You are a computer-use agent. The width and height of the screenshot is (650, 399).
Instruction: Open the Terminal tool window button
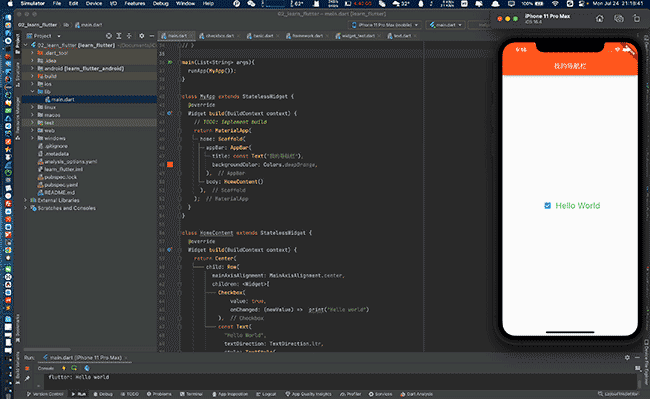(x=191, y=394)
